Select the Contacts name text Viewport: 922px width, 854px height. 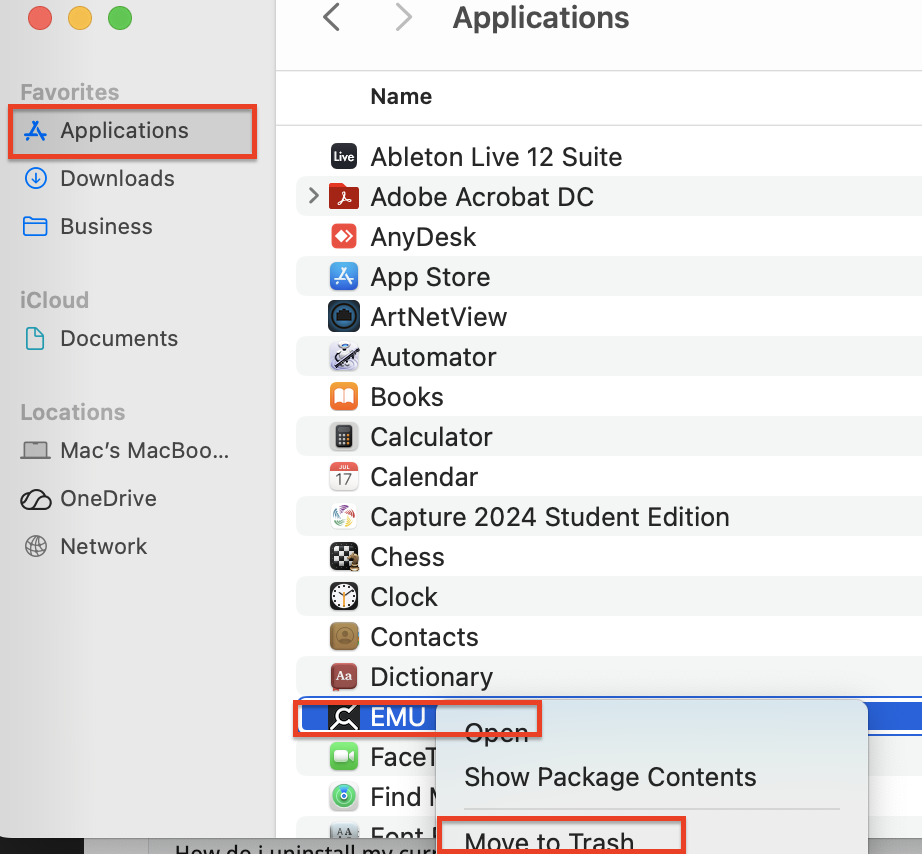(425, 637)
